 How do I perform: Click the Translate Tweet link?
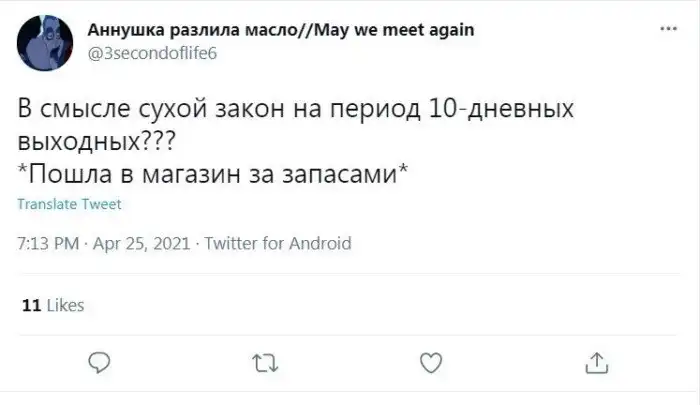(x=70, y=204)
